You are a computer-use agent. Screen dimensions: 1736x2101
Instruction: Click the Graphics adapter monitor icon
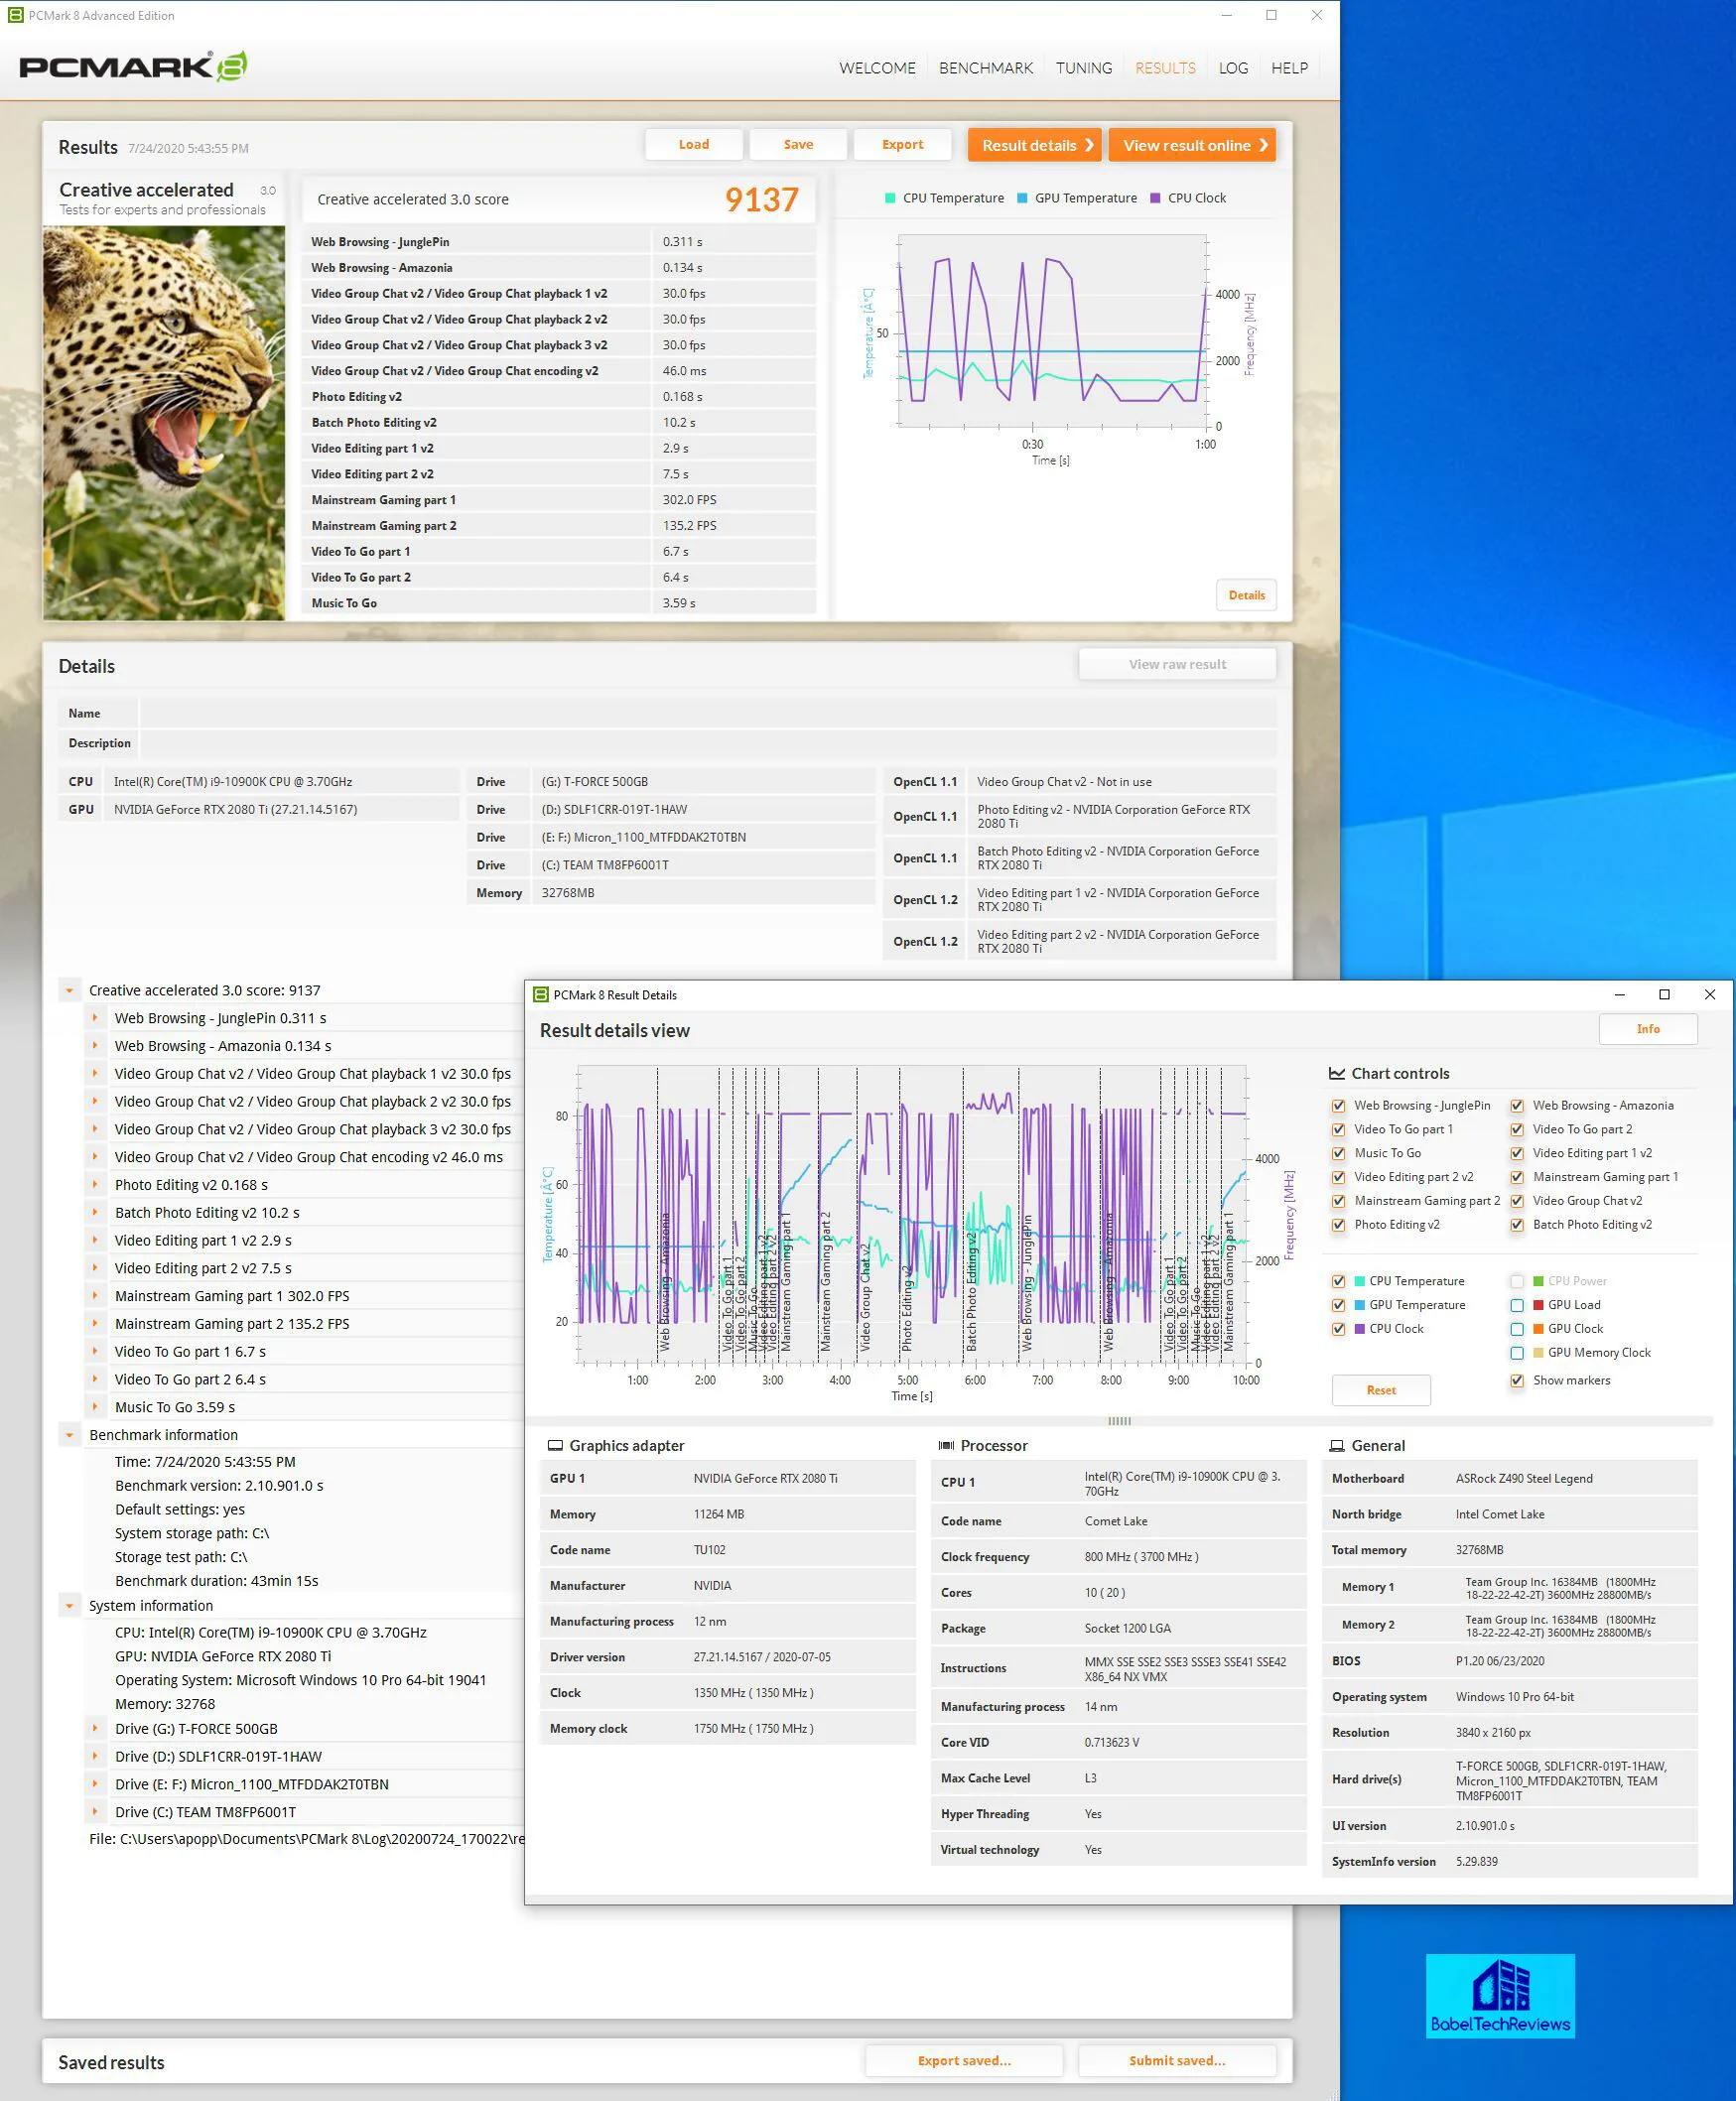[555, 1446]
